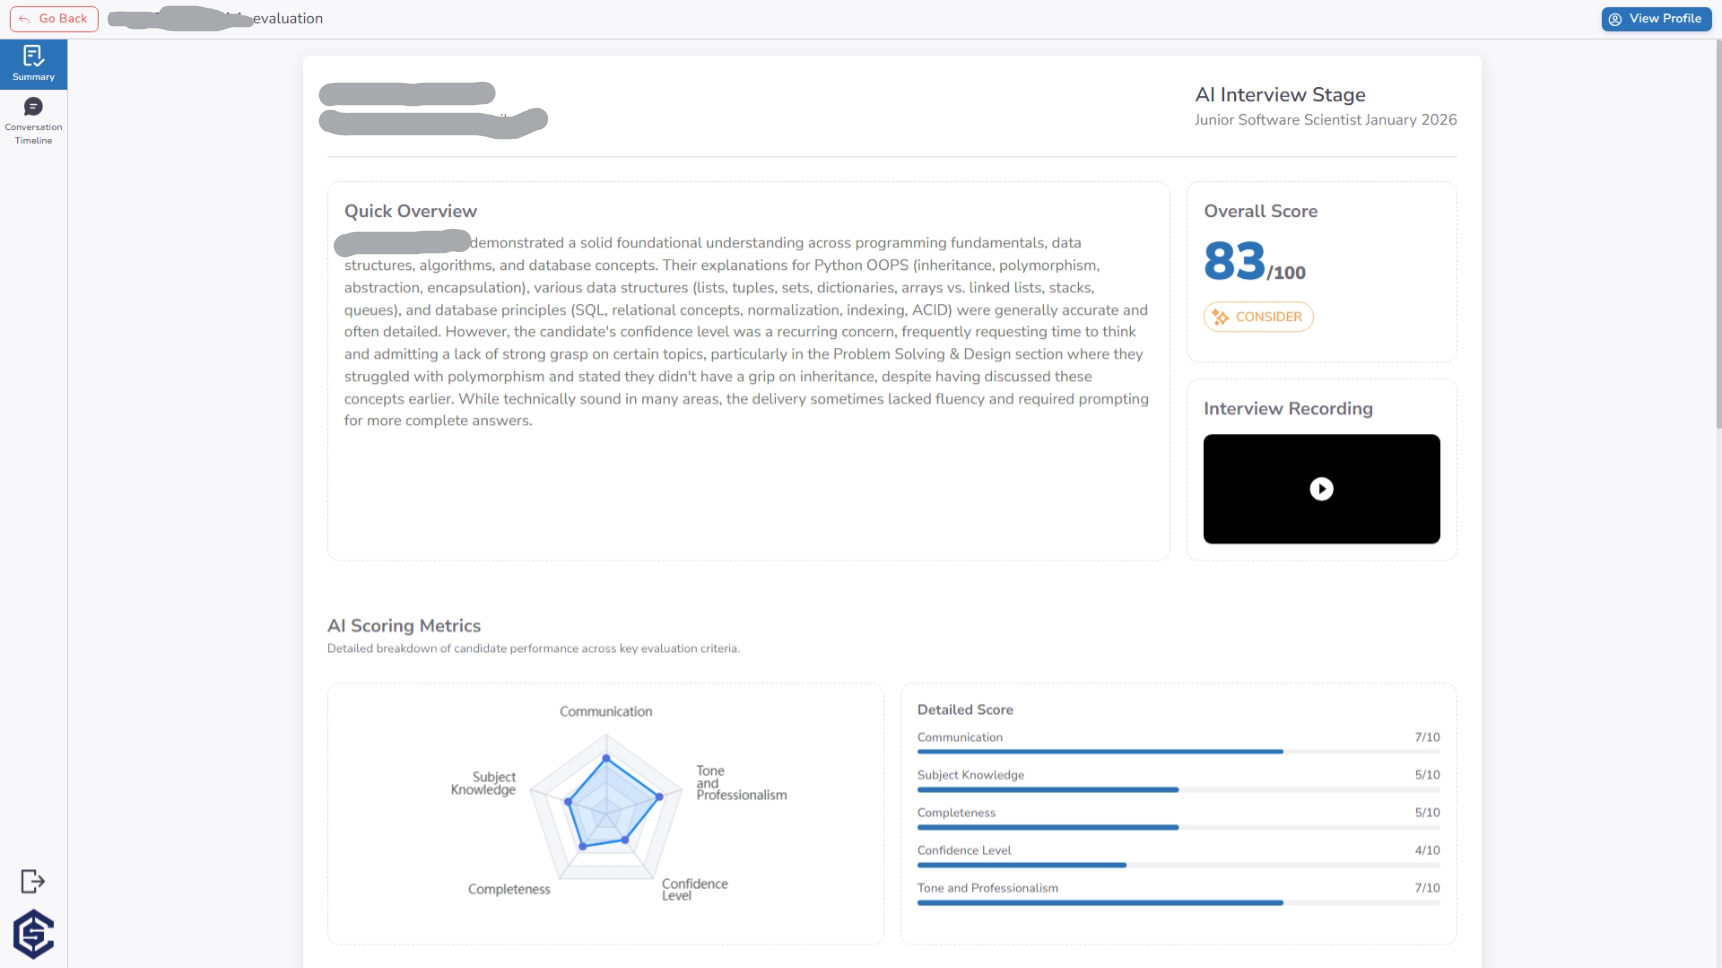Click the sparkle icon beside CONSIDER
The width and height of the screenshot is (1722, 968).
click(x=1220, y=317)
